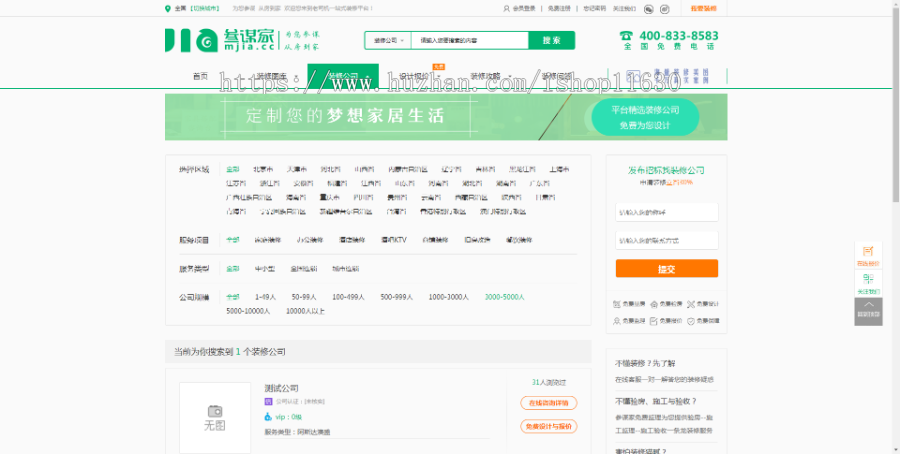Click the back-to-top arrow sidebar button

tap(868, 312)
